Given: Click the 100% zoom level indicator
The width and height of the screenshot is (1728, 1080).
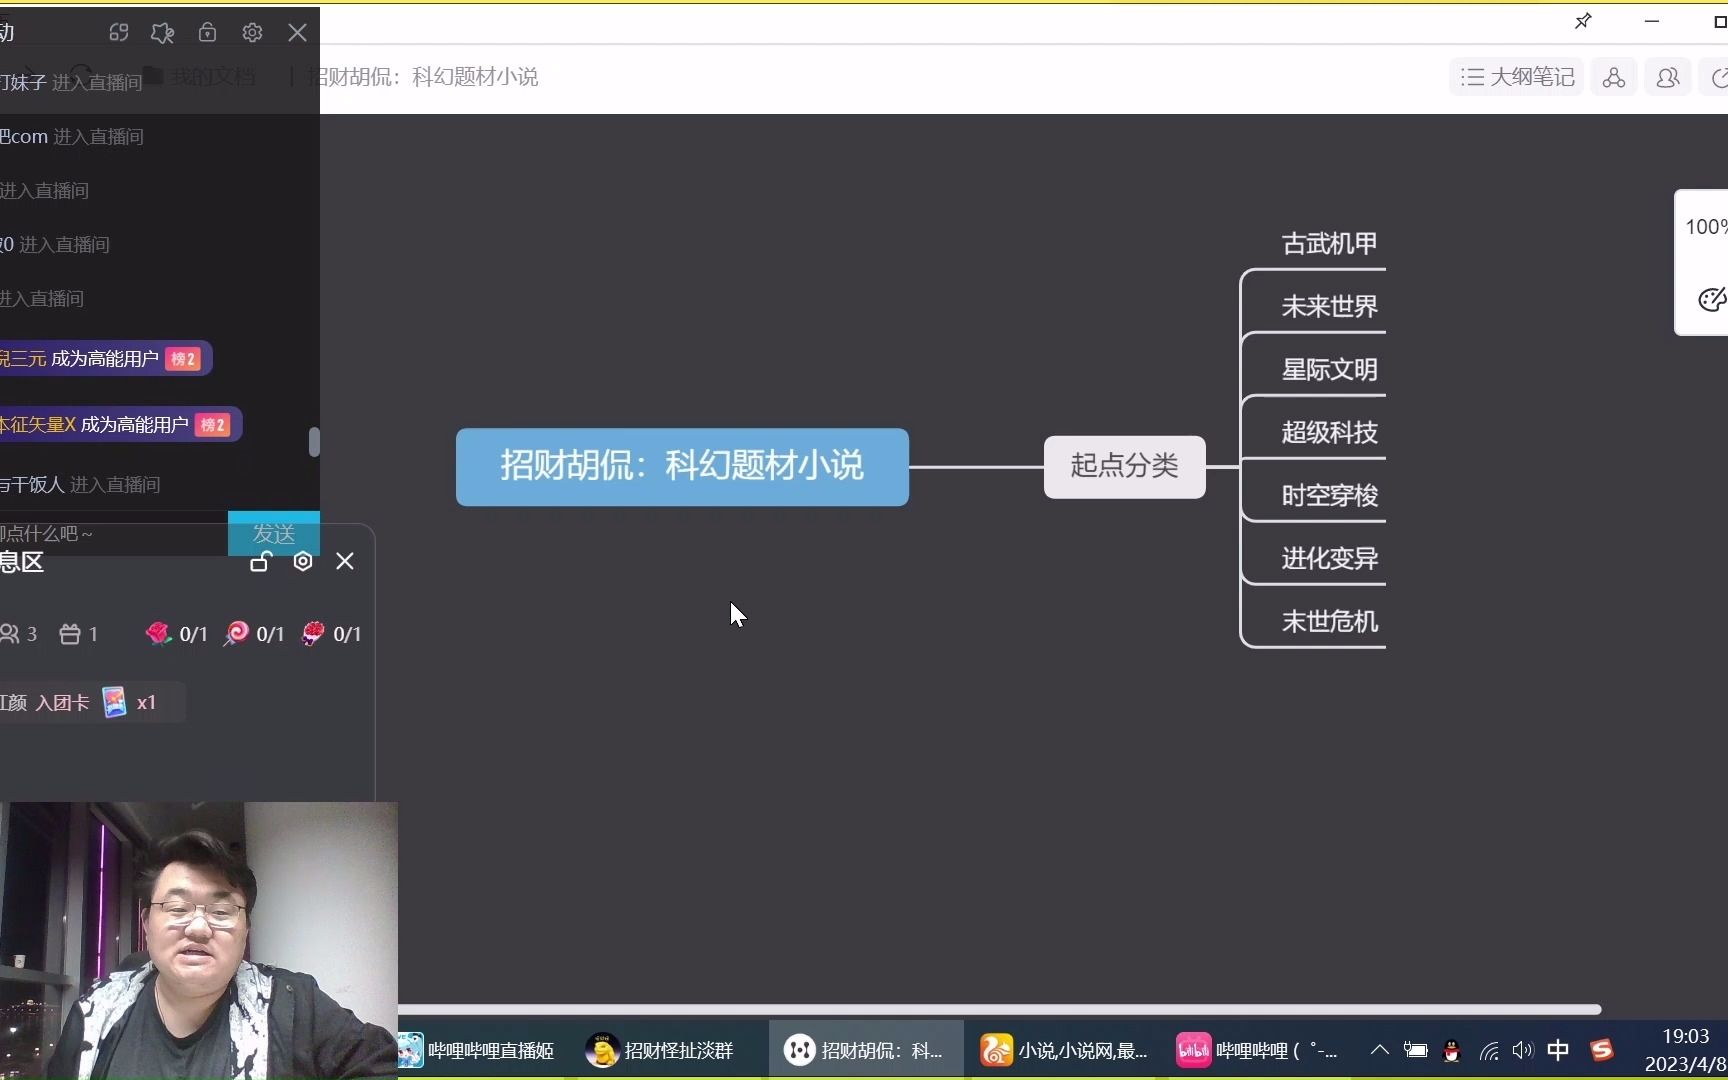Looking at the screenshot, I should (x=1705, y=227).
